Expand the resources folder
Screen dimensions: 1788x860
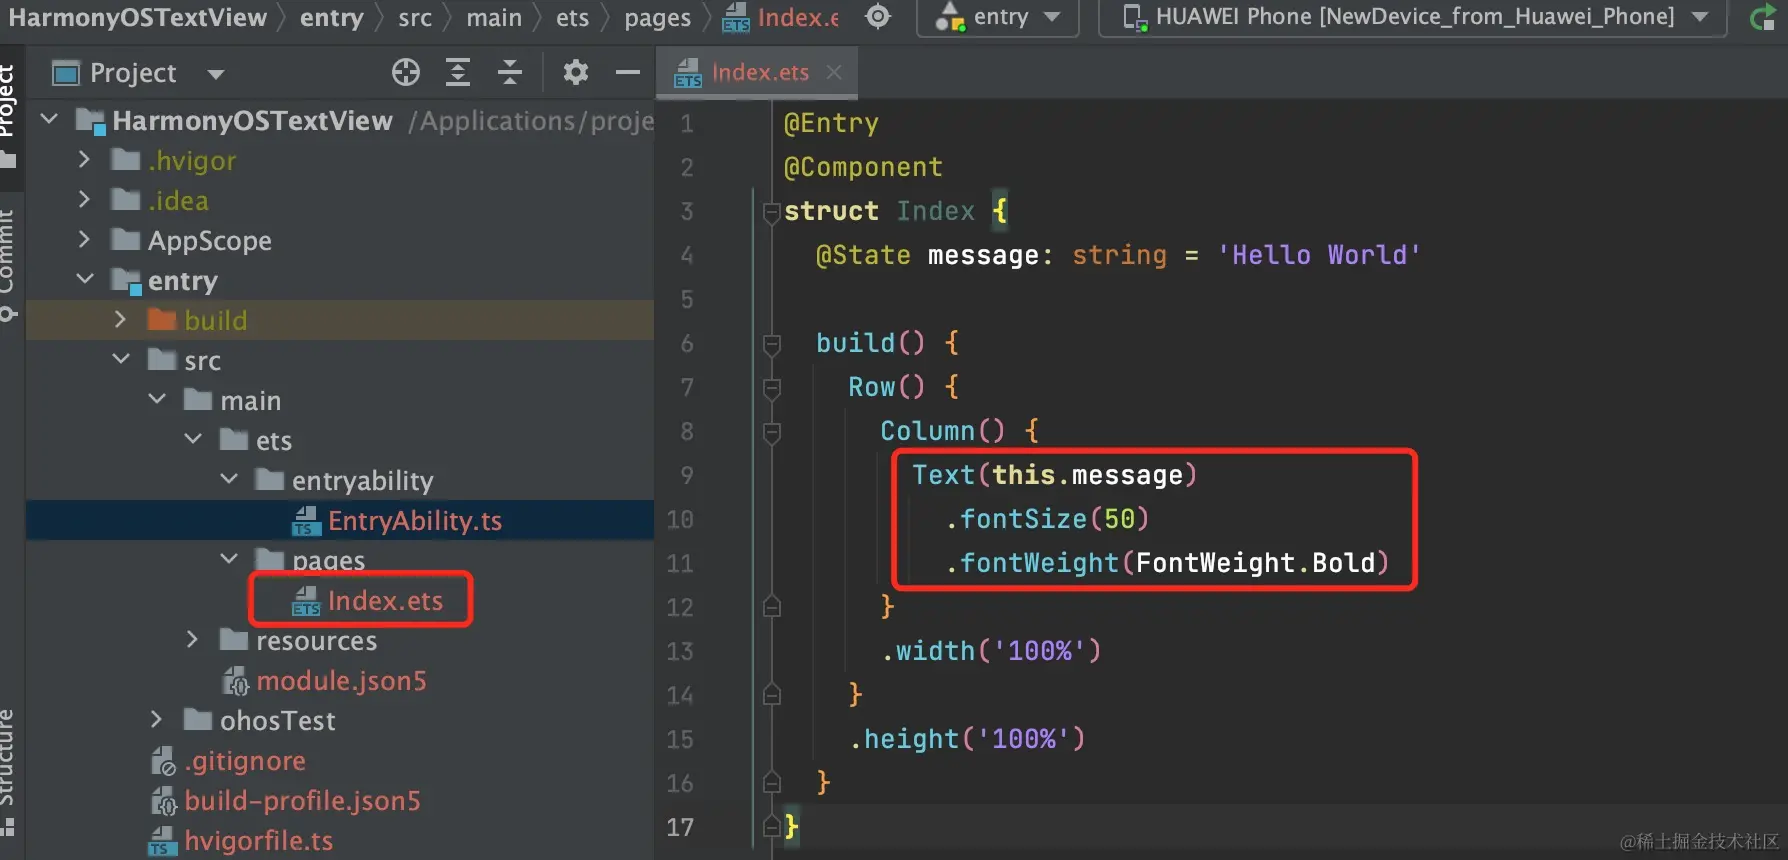click(192, 640)
